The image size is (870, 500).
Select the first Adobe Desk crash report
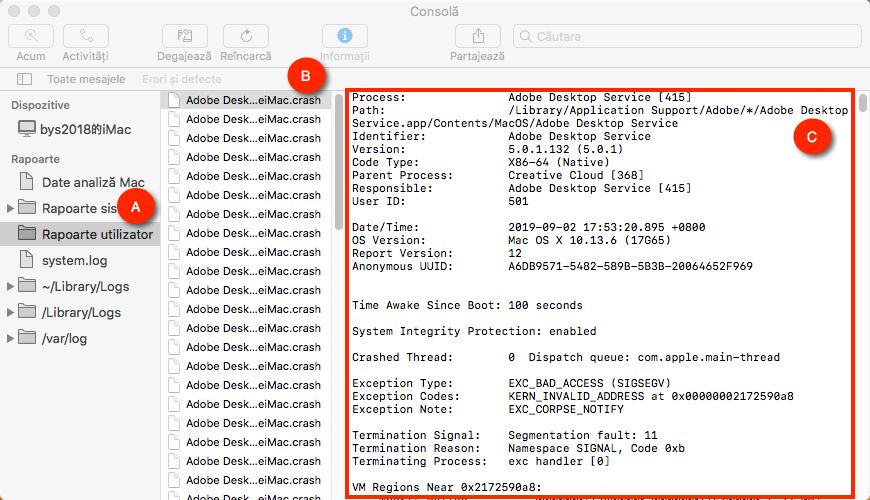[x=246, y=100]
